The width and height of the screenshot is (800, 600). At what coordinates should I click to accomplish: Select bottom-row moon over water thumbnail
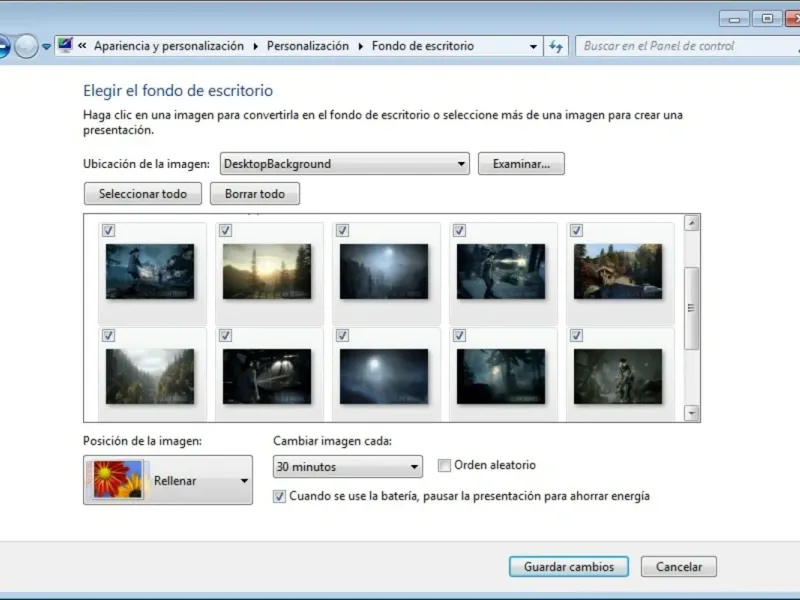point(384,377)
